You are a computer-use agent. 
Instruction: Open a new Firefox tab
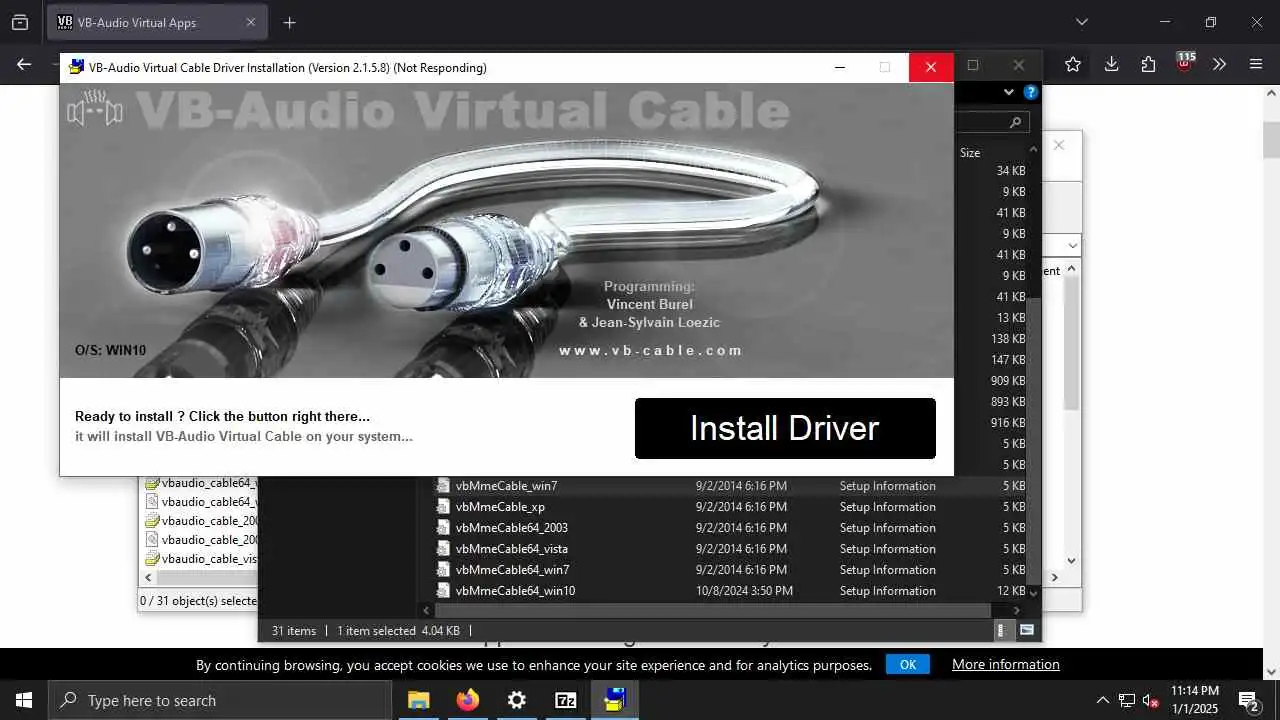pos(289,22)
